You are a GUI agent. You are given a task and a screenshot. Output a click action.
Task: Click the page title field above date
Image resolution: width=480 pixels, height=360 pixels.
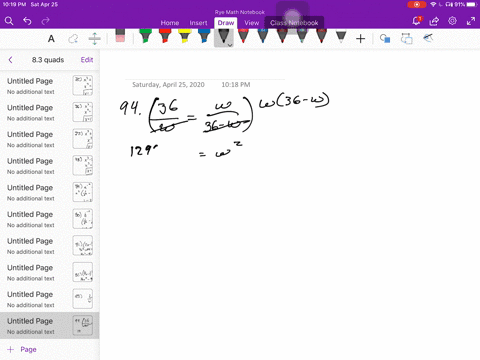205,72
